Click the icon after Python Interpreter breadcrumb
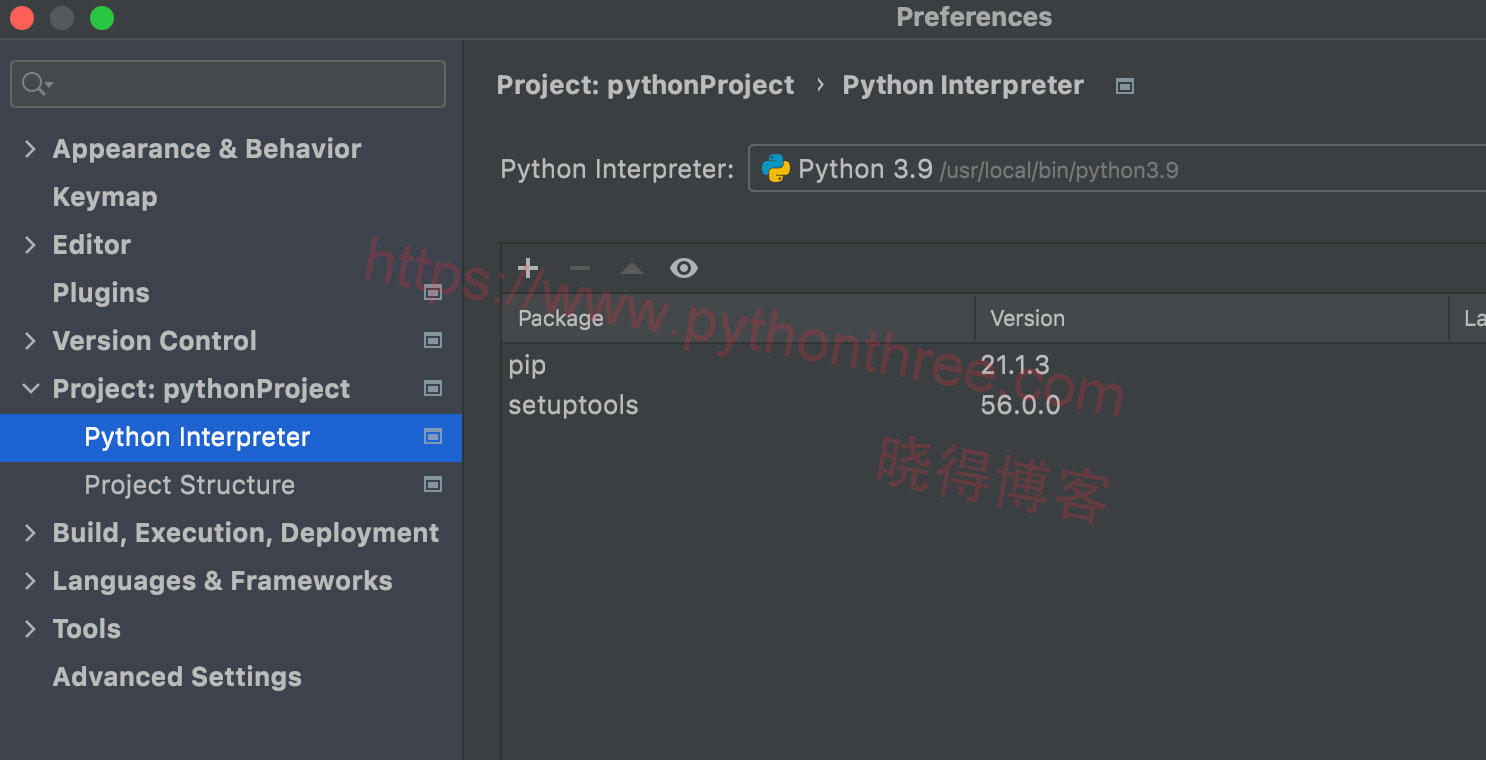This screenshot has width=1486, height=760. coord(1125,86)
